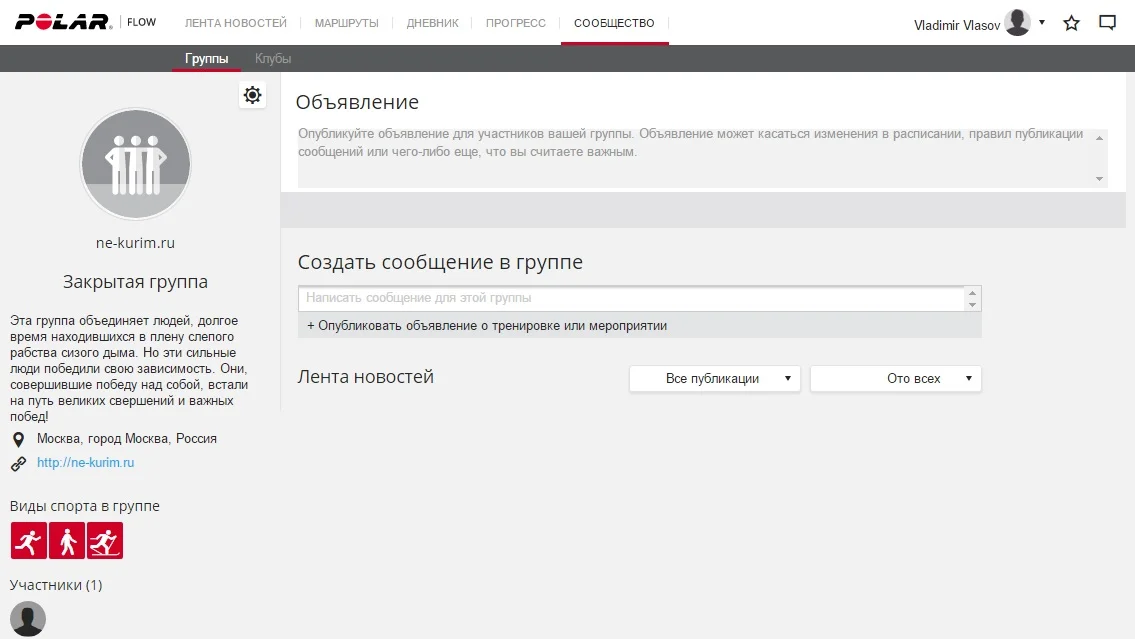Open the member avatar under Участники
This screenshot has height=639, width=1135.
click(28, 618)
